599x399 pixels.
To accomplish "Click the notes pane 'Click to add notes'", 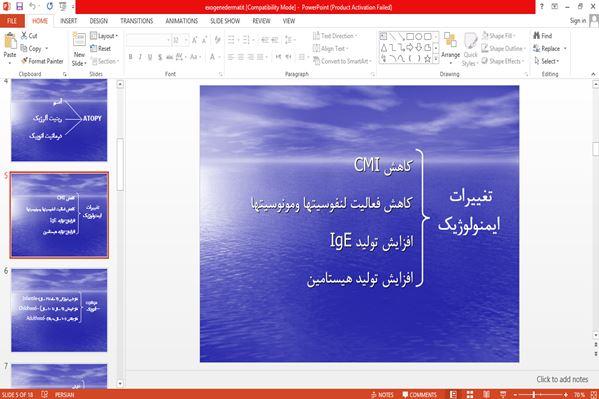I will (x=562, y=379).
